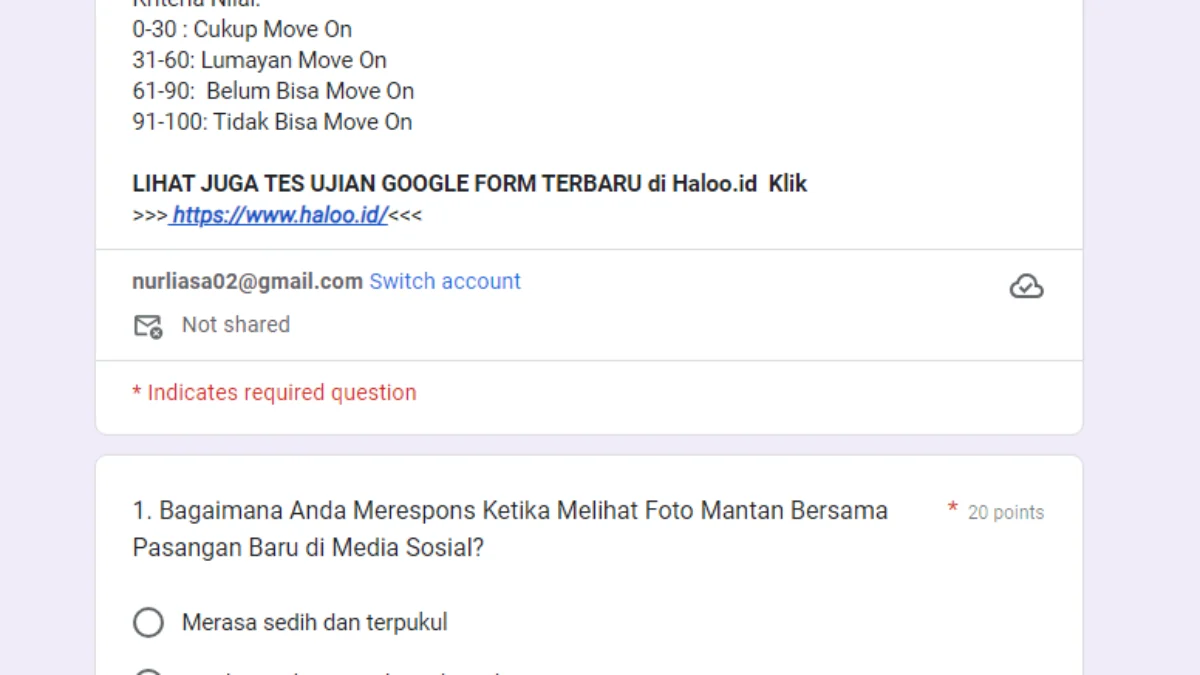This screenshot has height=675, width=1200.
Task: Open the https://www.haloo.id/ link
Action: [279, 215]
